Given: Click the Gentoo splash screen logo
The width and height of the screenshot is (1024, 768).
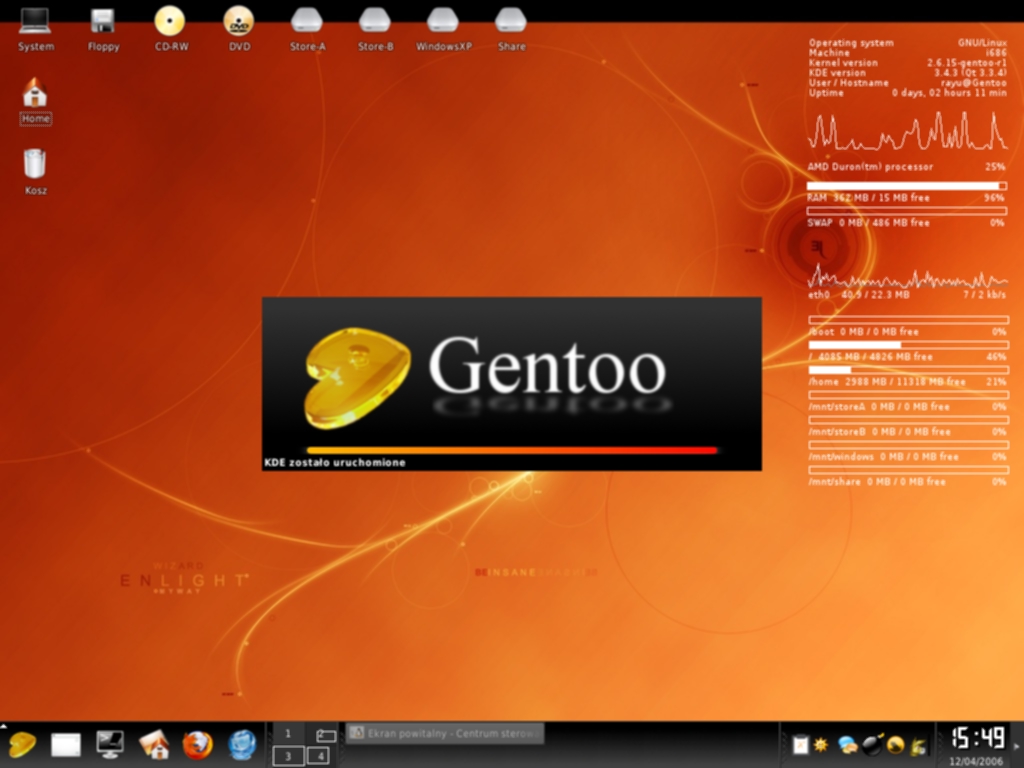Looking at the screenshot, I should pyautogui.click(x=357, y=378).
